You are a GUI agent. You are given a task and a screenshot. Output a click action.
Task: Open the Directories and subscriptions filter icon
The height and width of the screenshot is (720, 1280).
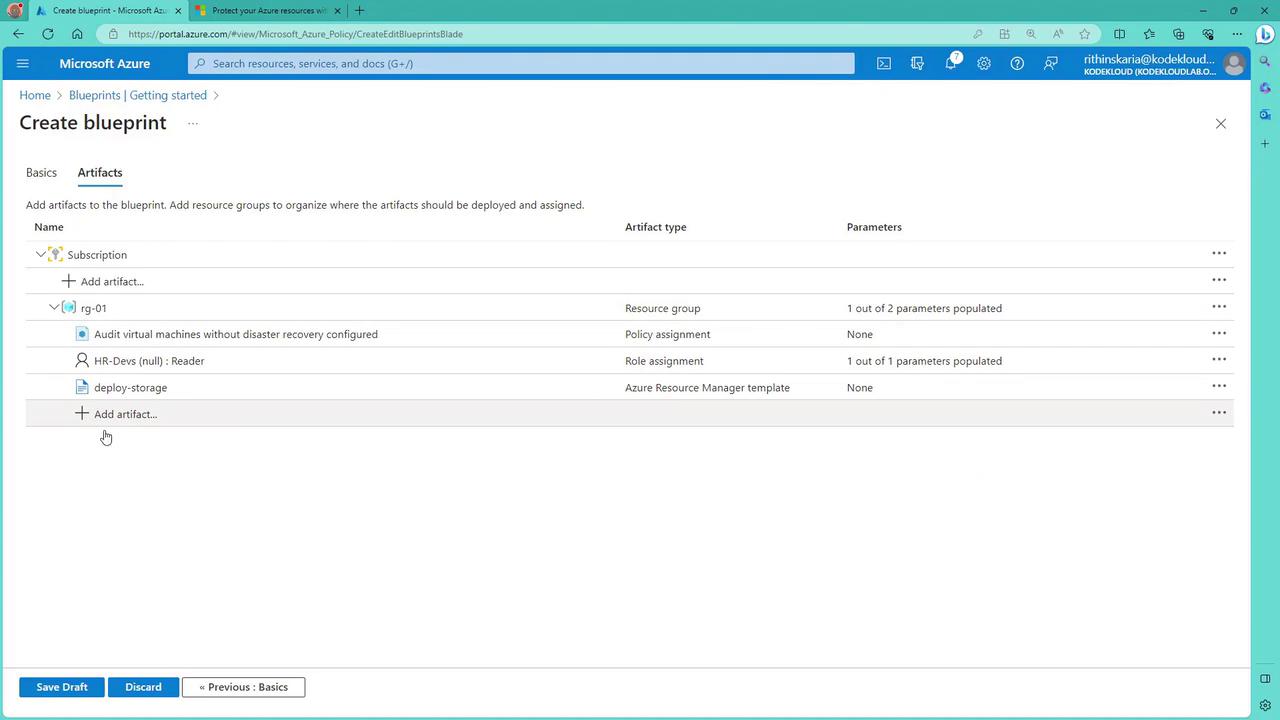(917, 63)
